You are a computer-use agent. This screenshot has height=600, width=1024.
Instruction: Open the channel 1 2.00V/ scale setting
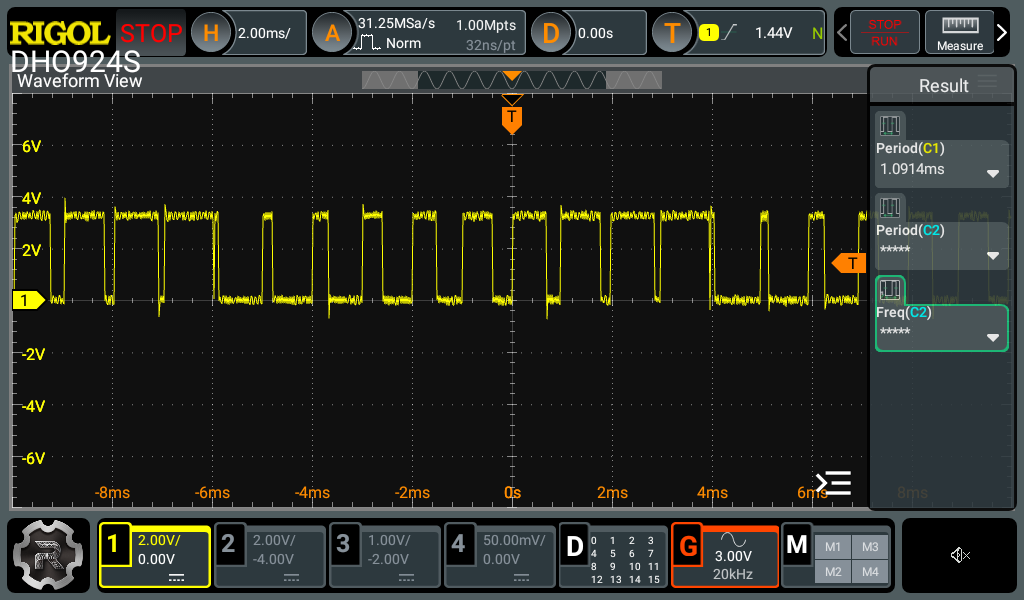[x=159, y=540]
